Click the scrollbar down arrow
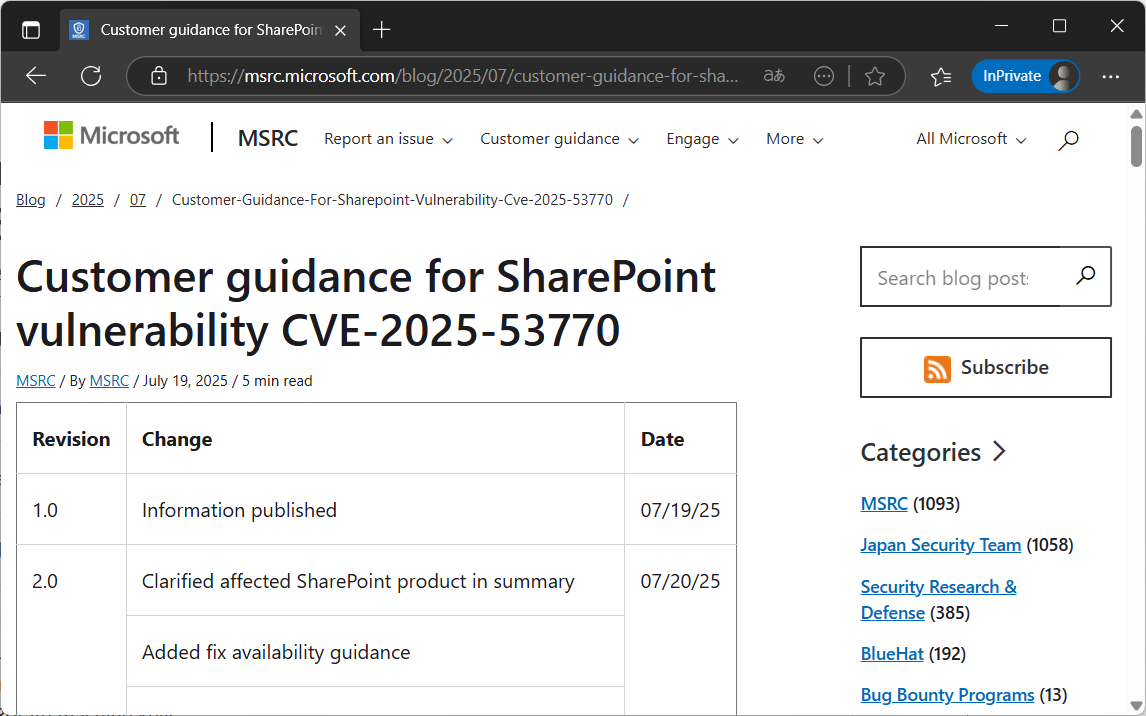 point(1136,707)
